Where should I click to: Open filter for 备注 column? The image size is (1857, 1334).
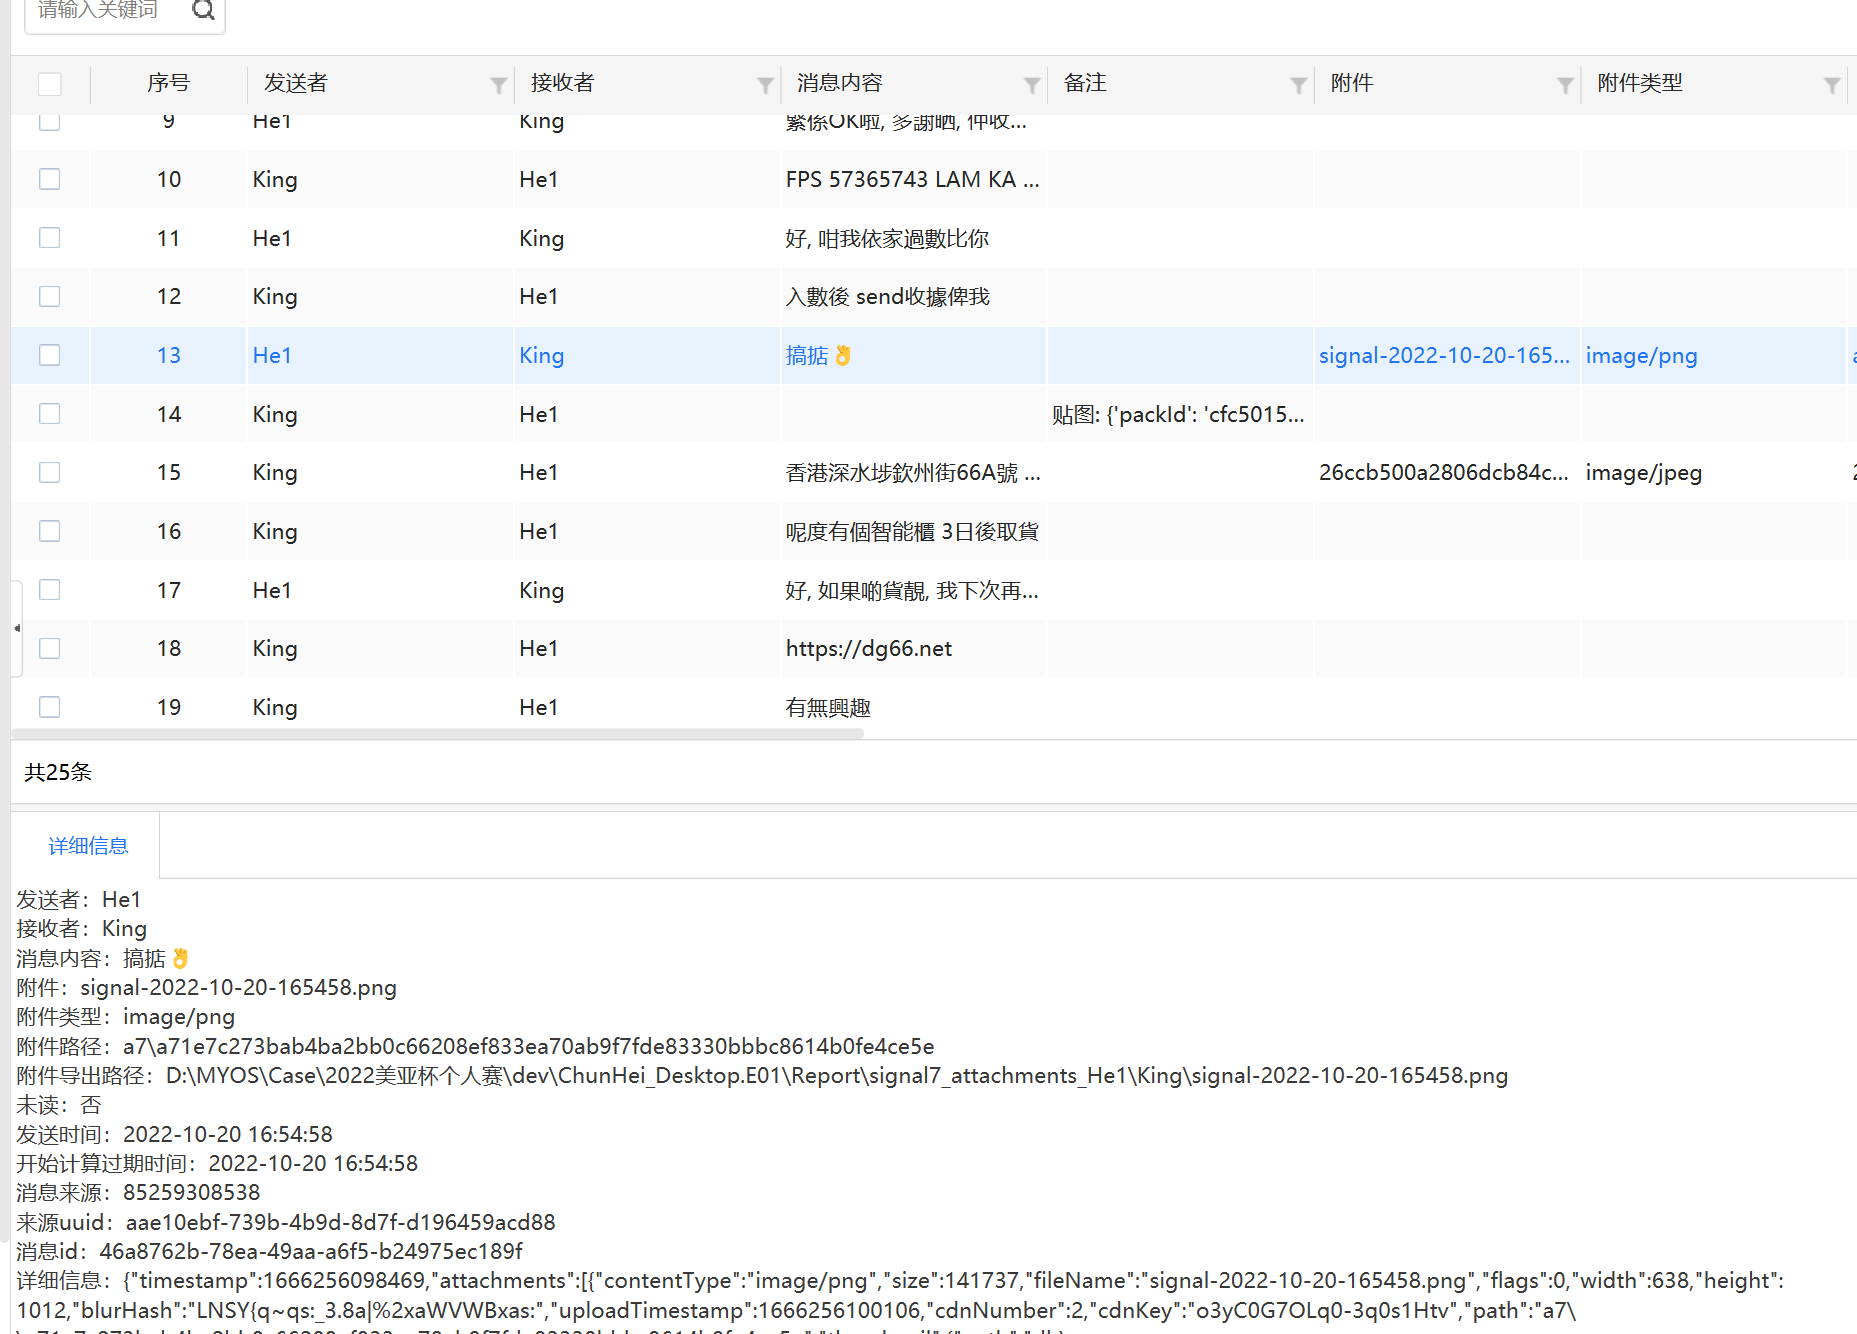(x=1298, y=85)
